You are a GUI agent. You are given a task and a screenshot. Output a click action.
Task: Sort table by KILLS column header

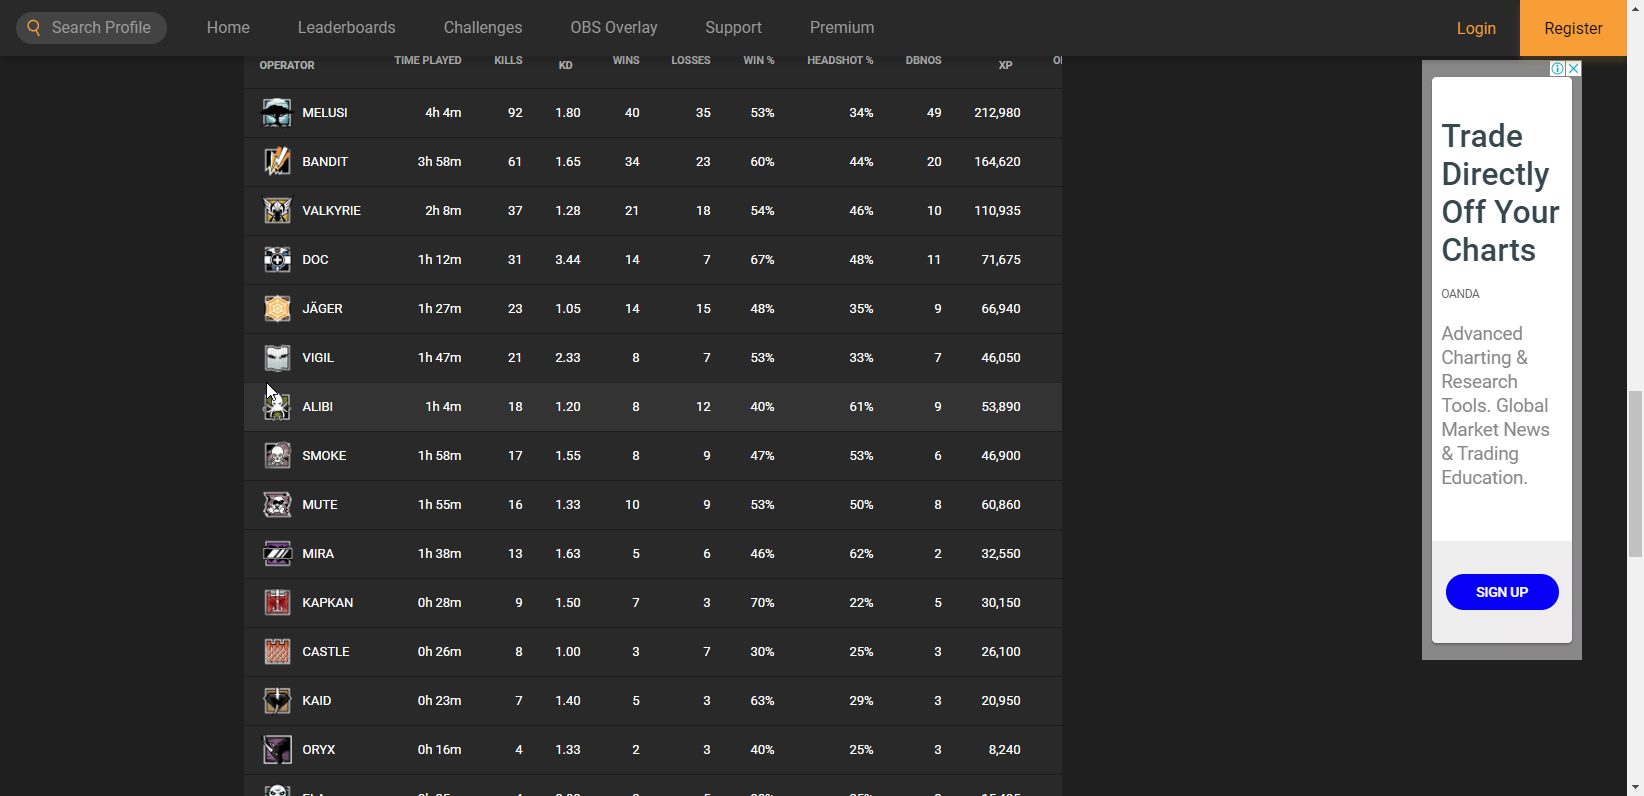coord(508,61)
